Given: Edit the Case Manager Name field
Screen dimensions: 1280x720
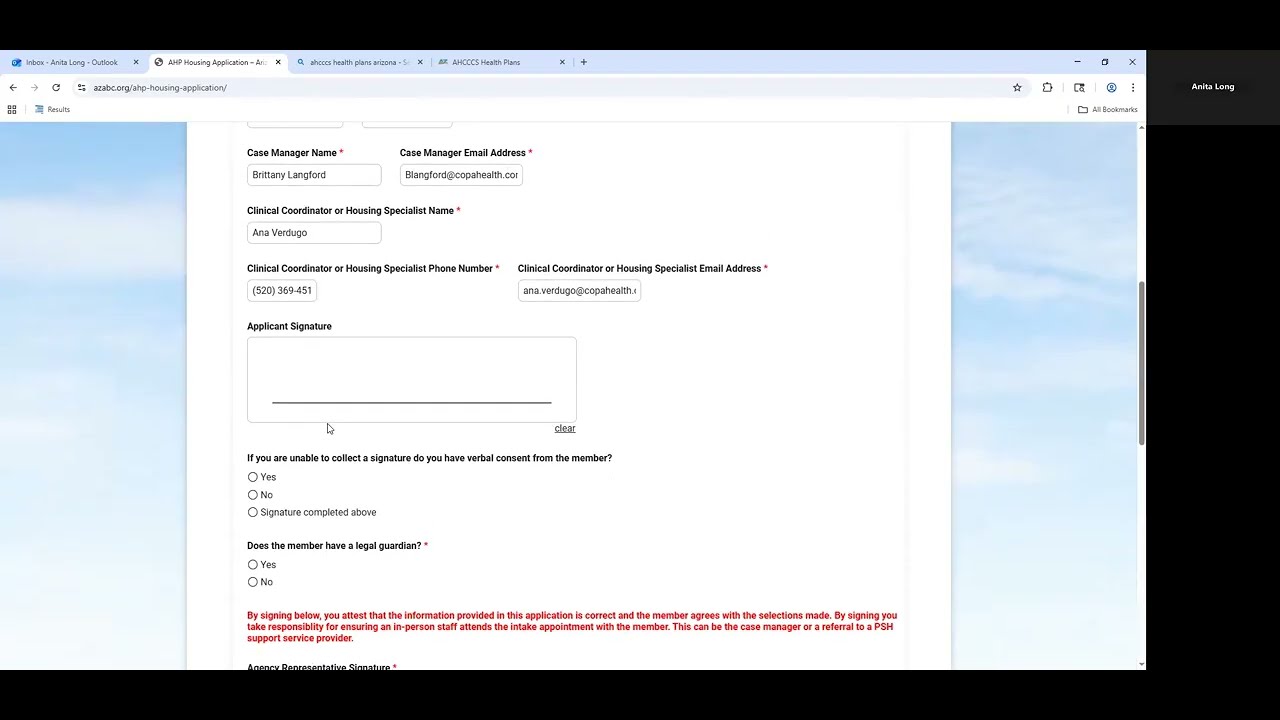Looking at the screenshot, I should tap(314, 175).
